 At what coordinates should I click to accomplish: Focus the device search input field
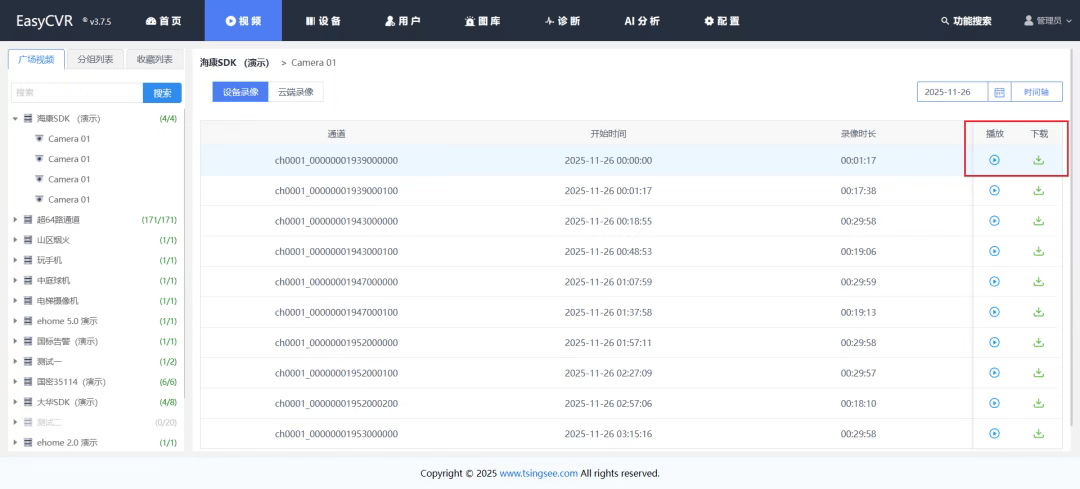(x=77, y=93)
